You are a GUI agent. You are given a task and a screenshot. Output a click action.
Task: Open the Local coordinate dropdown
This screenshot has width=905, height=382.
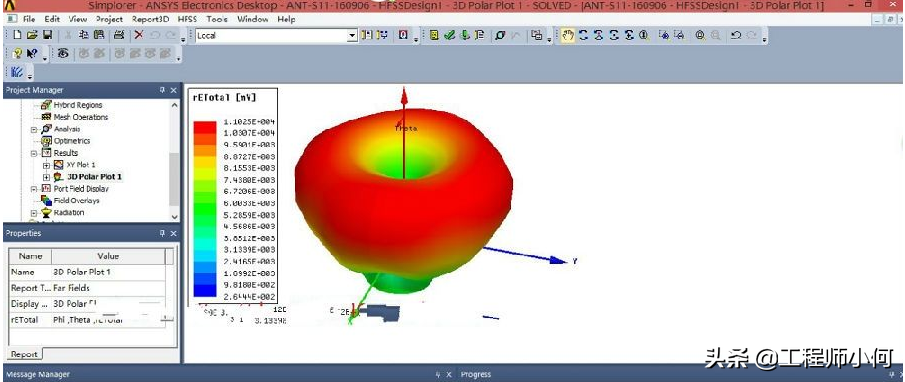[x=352, y=35]
